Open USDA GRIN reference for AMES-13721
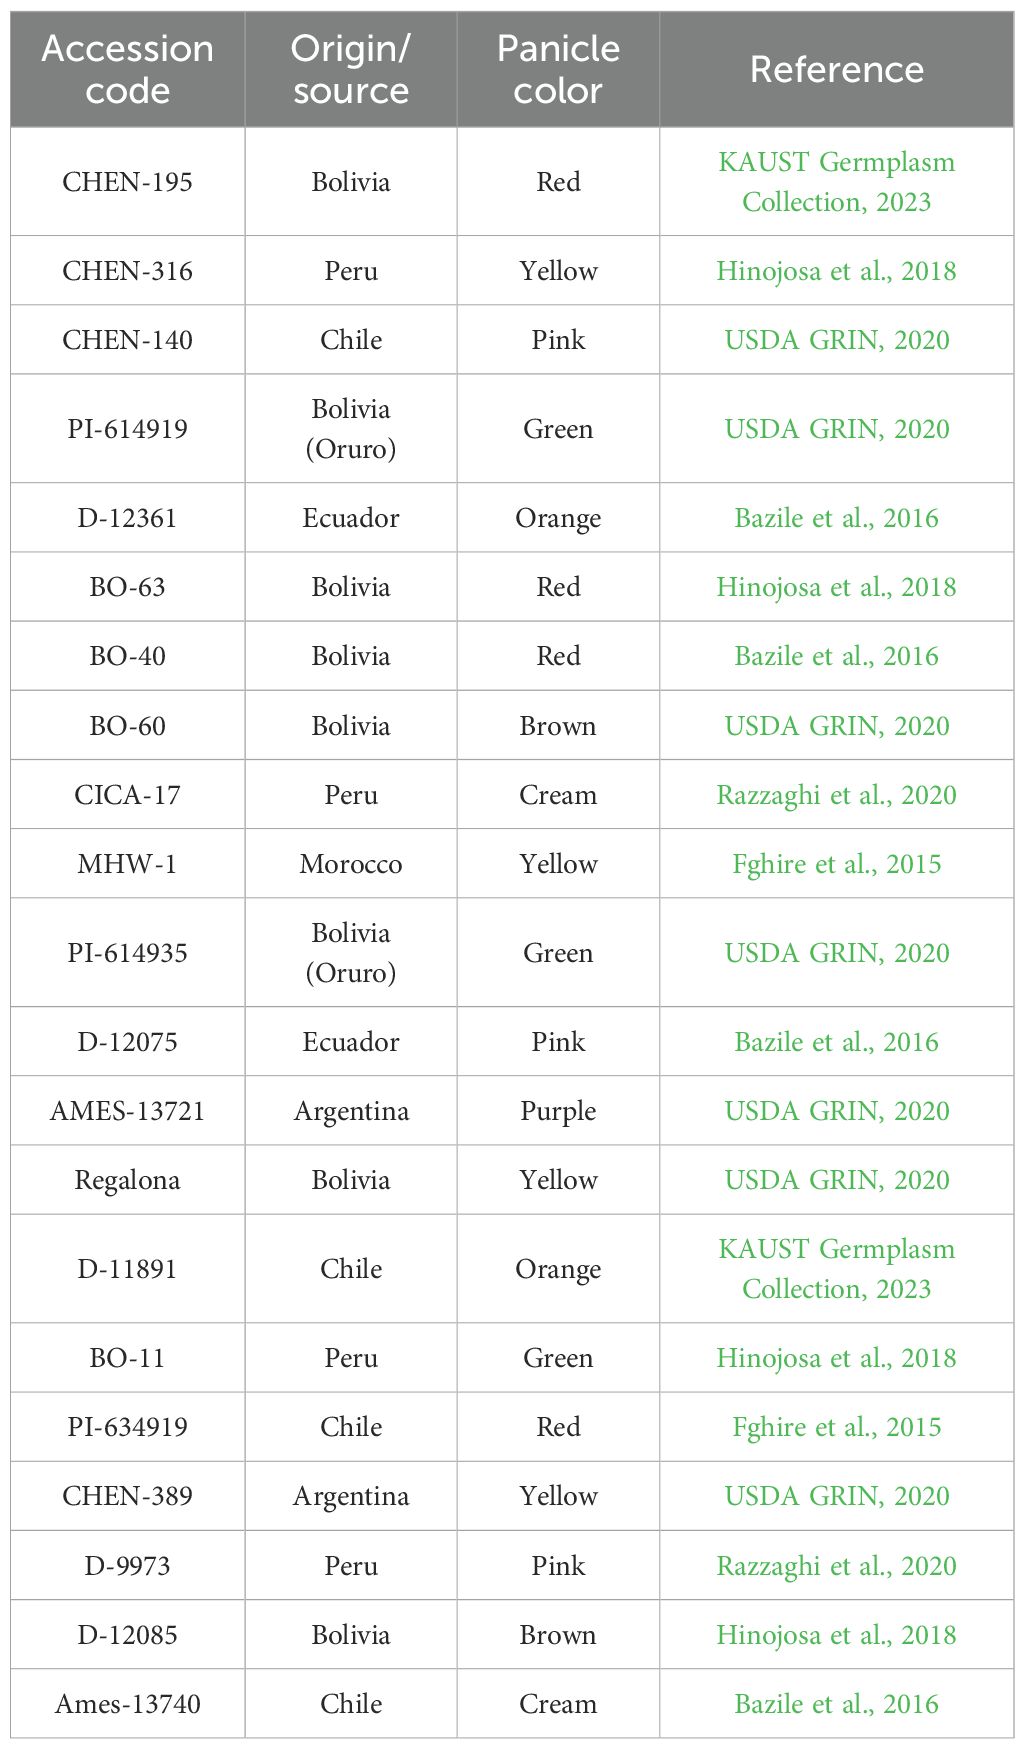Viewport: 1025px width, 1749px height. click(x=836, y=1111)
